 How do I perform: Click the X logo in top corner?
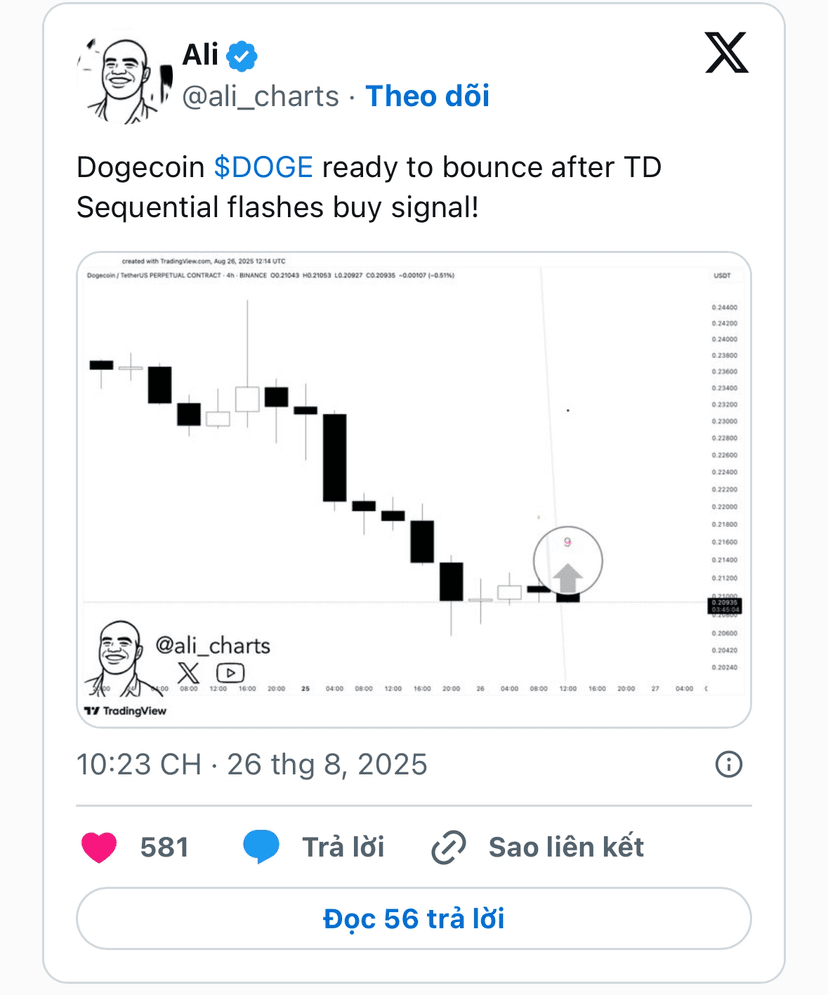pos(726,53)
